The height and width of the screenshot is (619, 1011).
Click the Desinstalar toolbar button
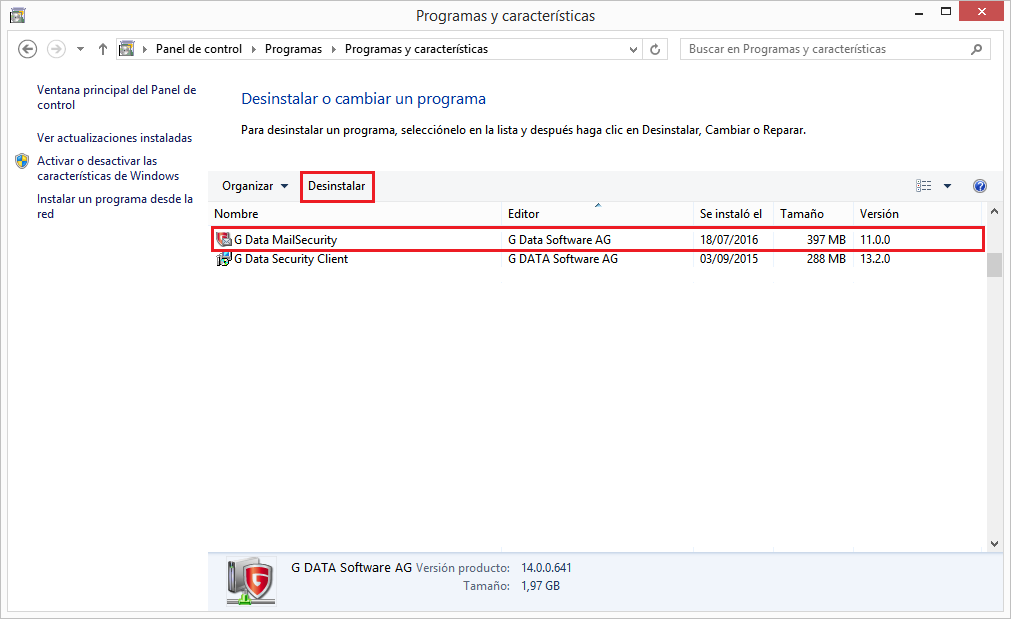click(x=337, y=186)
